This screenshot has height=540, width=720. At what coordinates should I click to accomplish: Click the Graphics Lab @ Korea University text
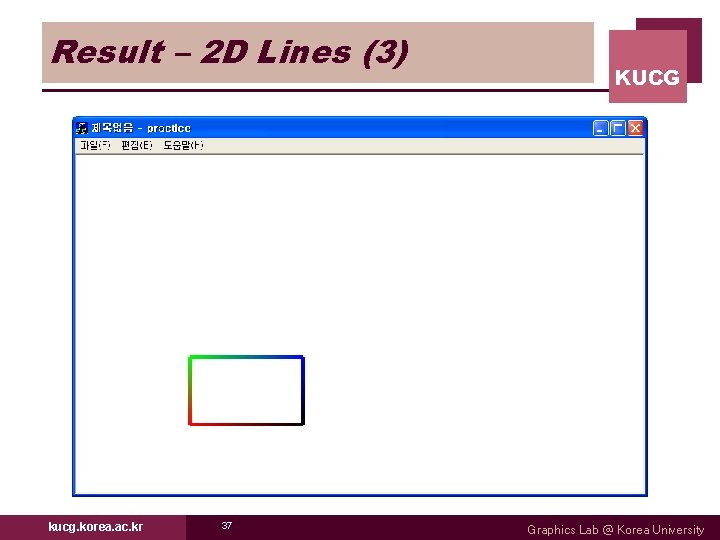click(x=615, y=529)
